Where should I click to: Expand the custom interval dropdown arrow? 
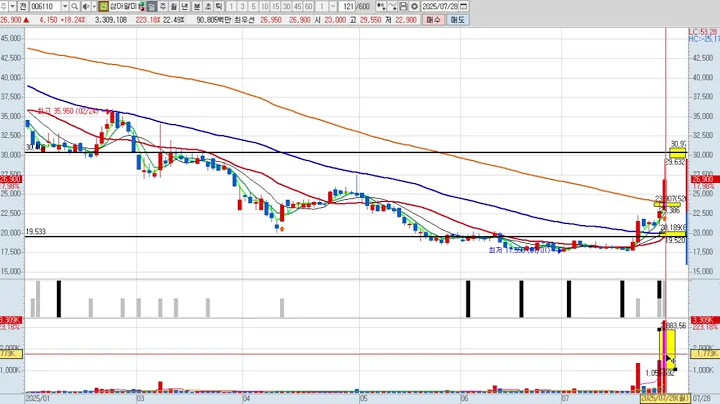point(333,6)
